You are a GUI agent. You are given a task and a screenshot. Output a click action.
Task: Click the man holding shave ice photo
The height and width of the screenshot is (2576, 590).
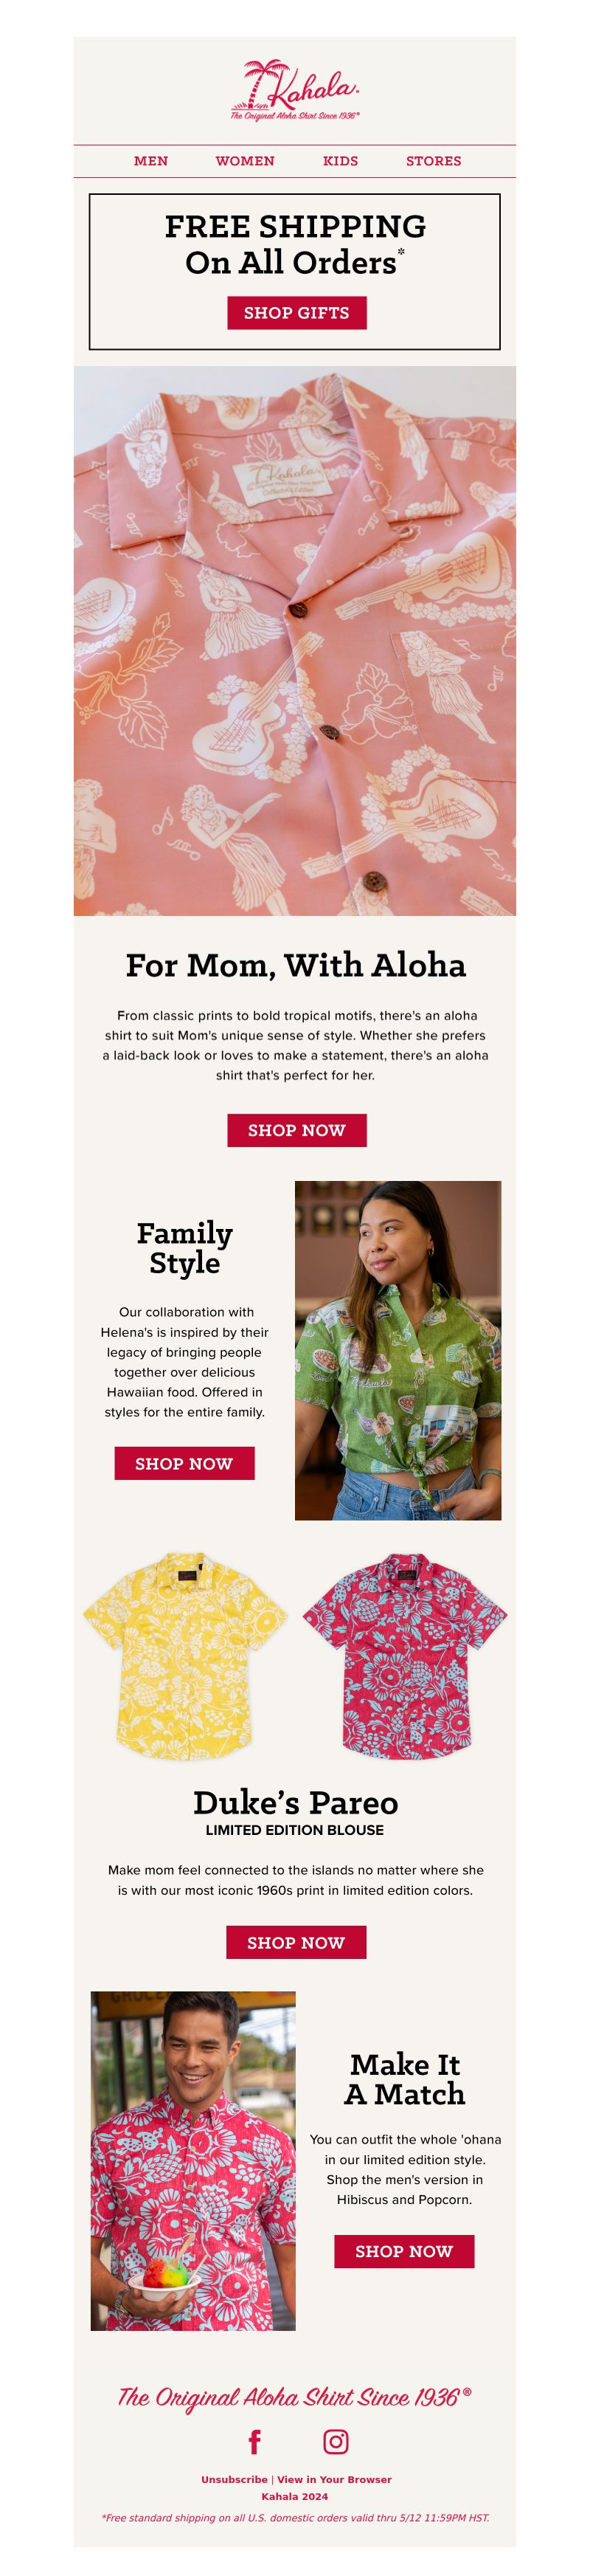[x=193, y=2161]
